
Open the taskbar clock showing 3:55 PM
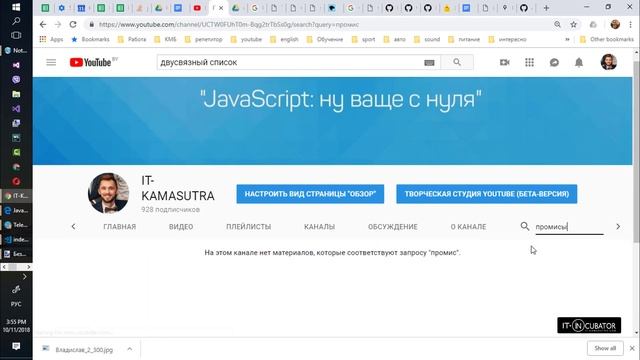pos(16,326)
